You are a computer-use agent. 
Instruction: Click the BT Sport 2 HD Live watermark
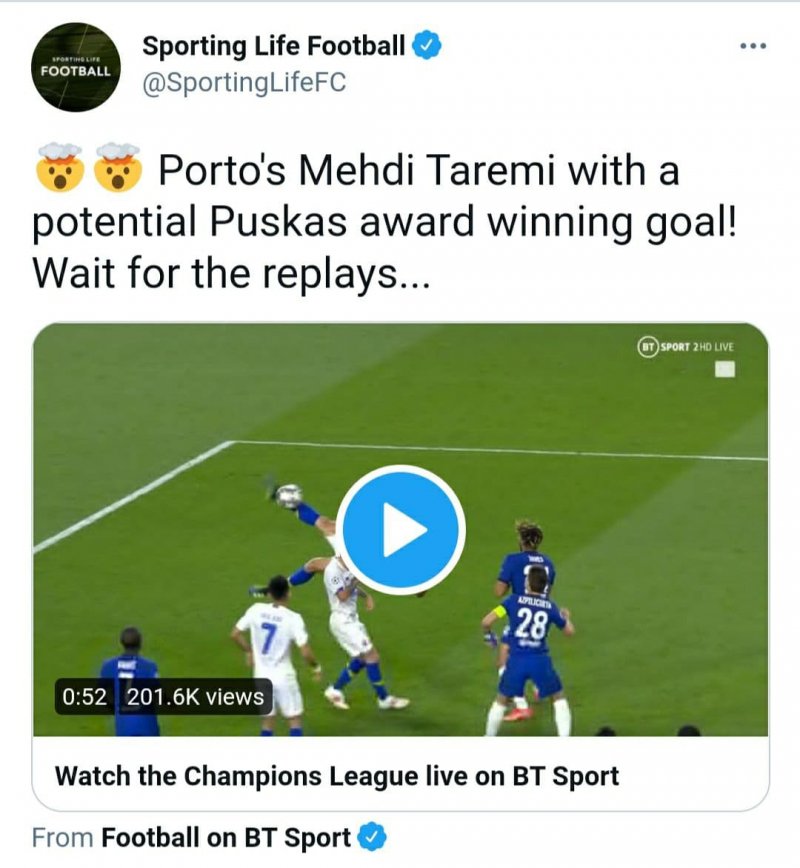pyautogui.click(x=686, y=347)
